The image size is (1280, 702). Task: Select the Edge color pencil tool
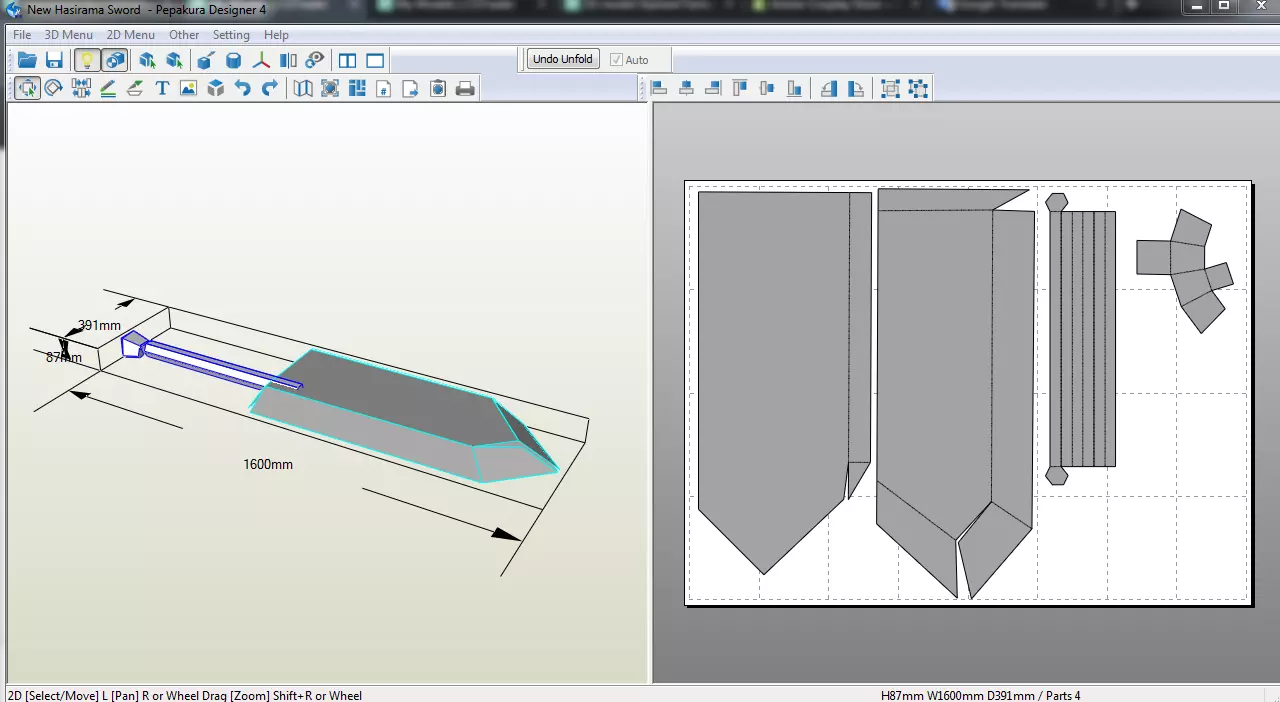[x=108, y=88]
